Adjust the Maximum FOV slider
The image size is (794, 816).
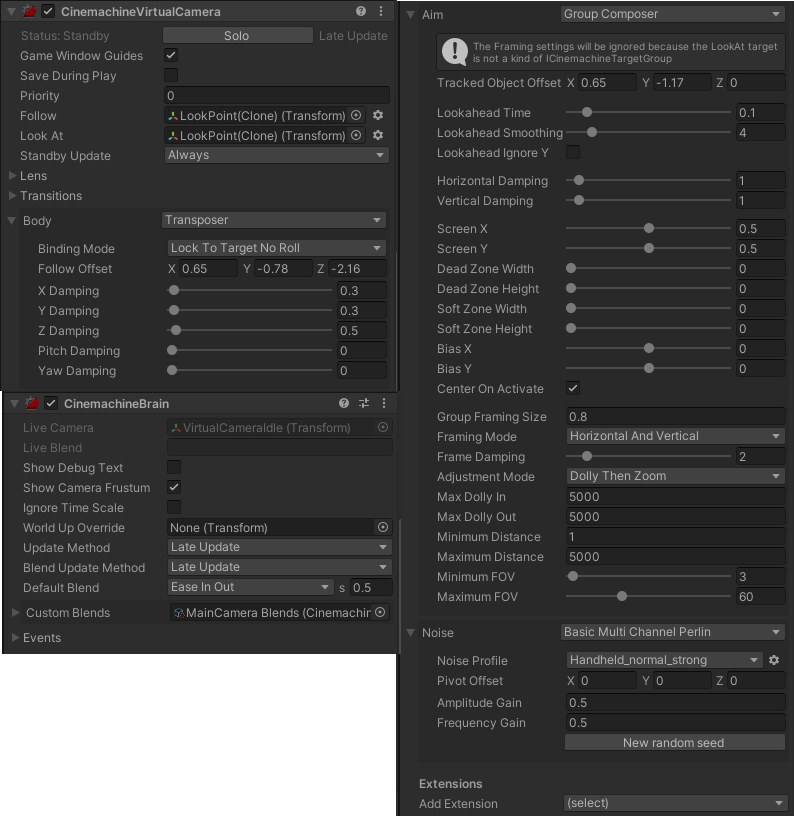click(x=648, y=596)
